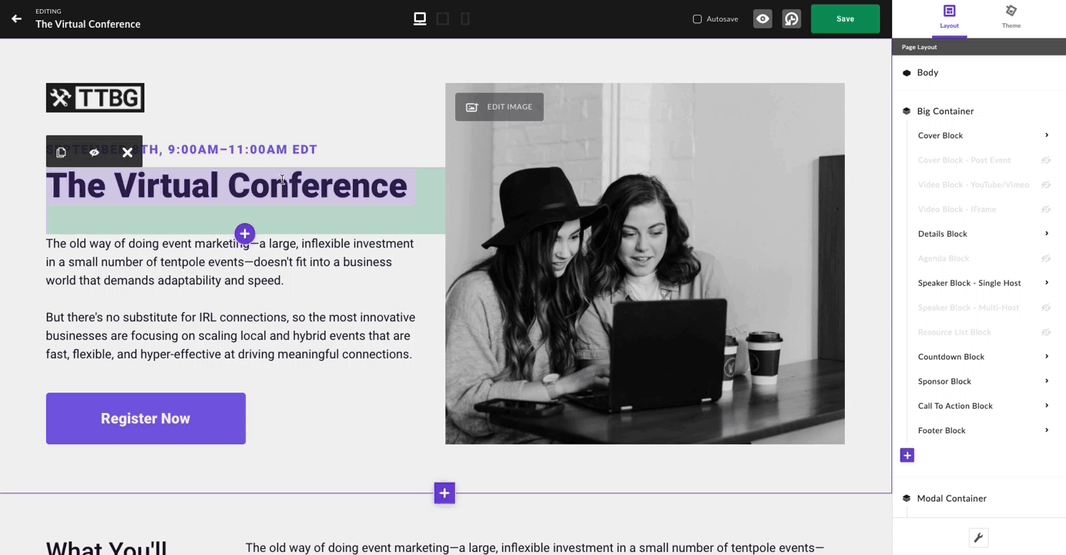Click the Big Container layers icon
Viewport: 1066px width, 555px height.
[x=906, y=111]
